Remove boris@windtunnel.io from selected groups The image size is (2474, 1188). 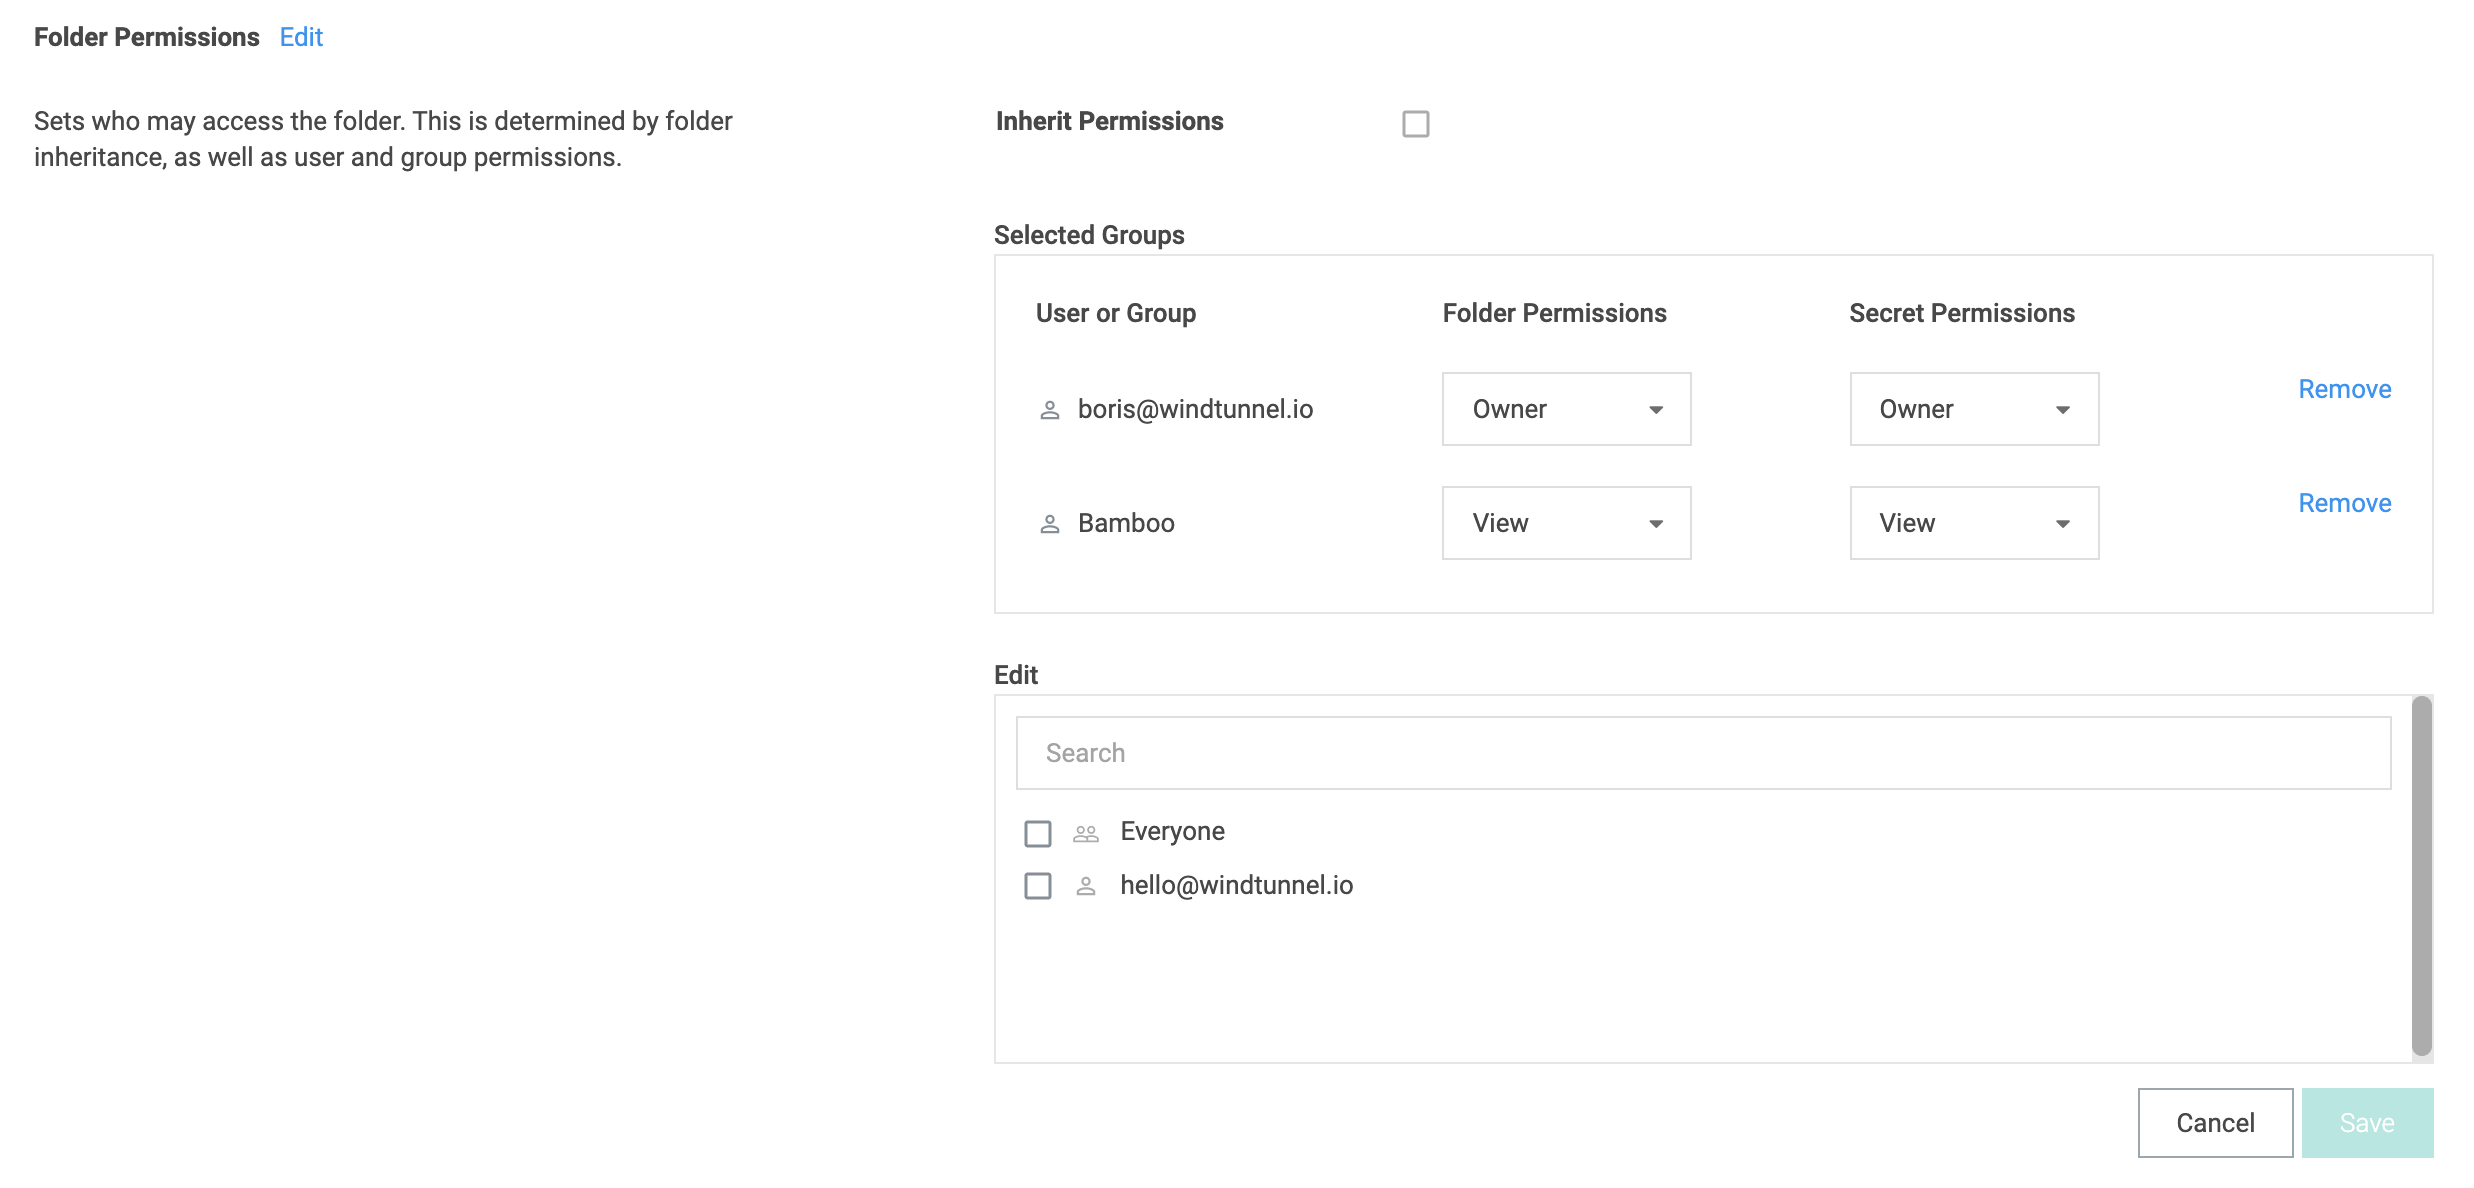pos(2344,389)
